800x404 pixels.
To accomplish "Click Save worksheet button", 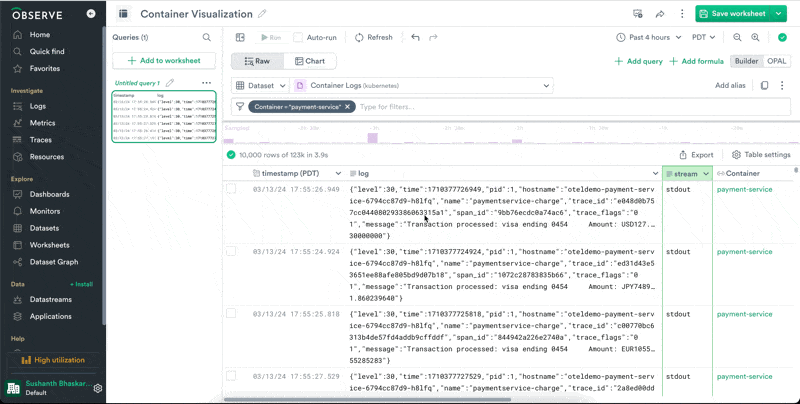I will click(733, 14).
